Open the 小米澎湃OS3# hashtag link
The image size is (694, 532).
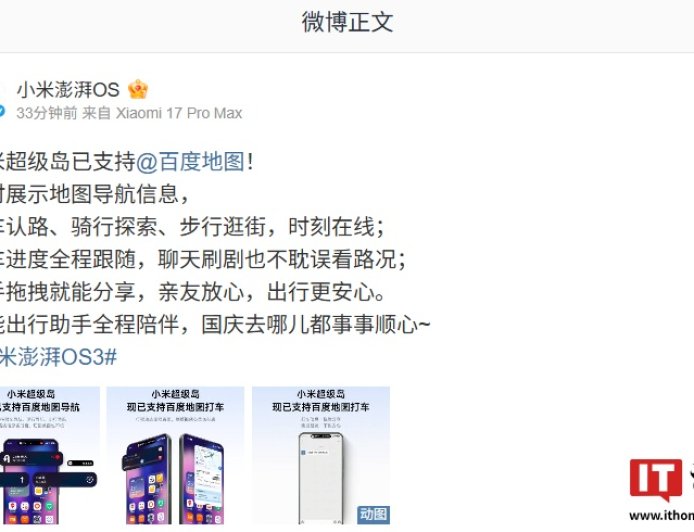tap(58, 357)
